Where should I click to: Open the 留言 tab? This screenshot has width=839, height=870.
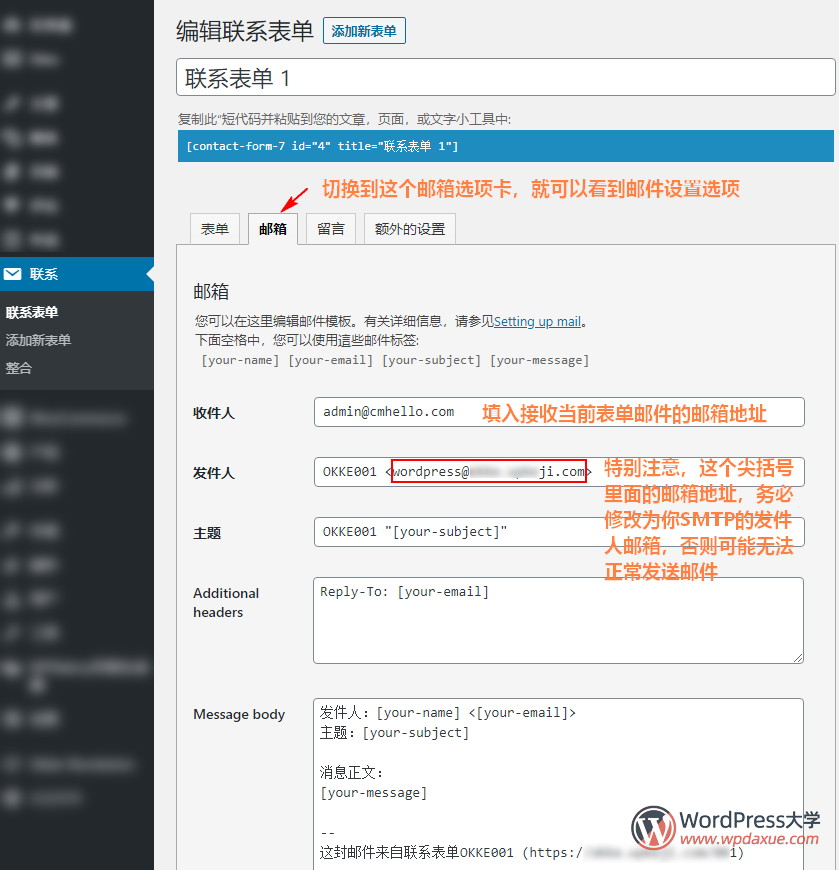click(331, 229)
